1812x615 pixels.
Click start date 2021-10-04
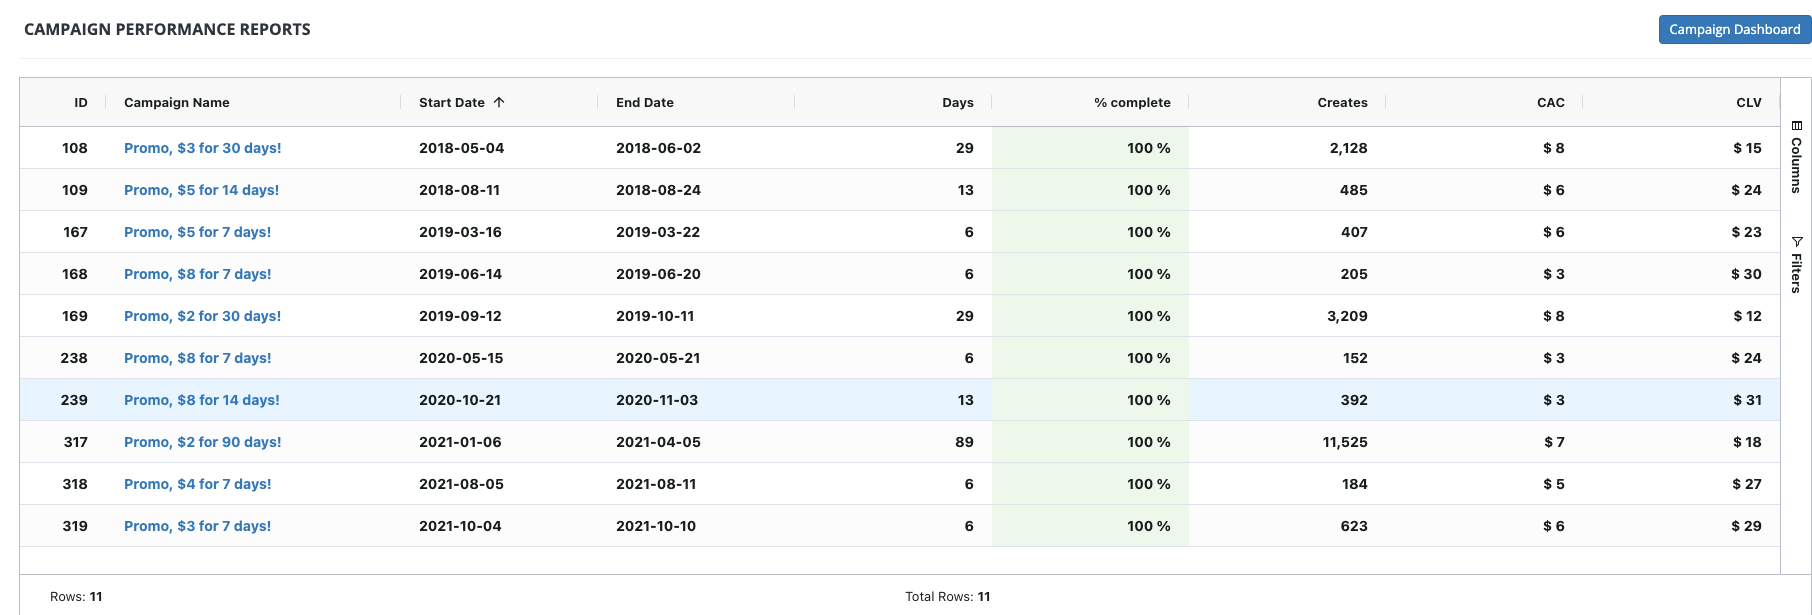coord(460,526)
